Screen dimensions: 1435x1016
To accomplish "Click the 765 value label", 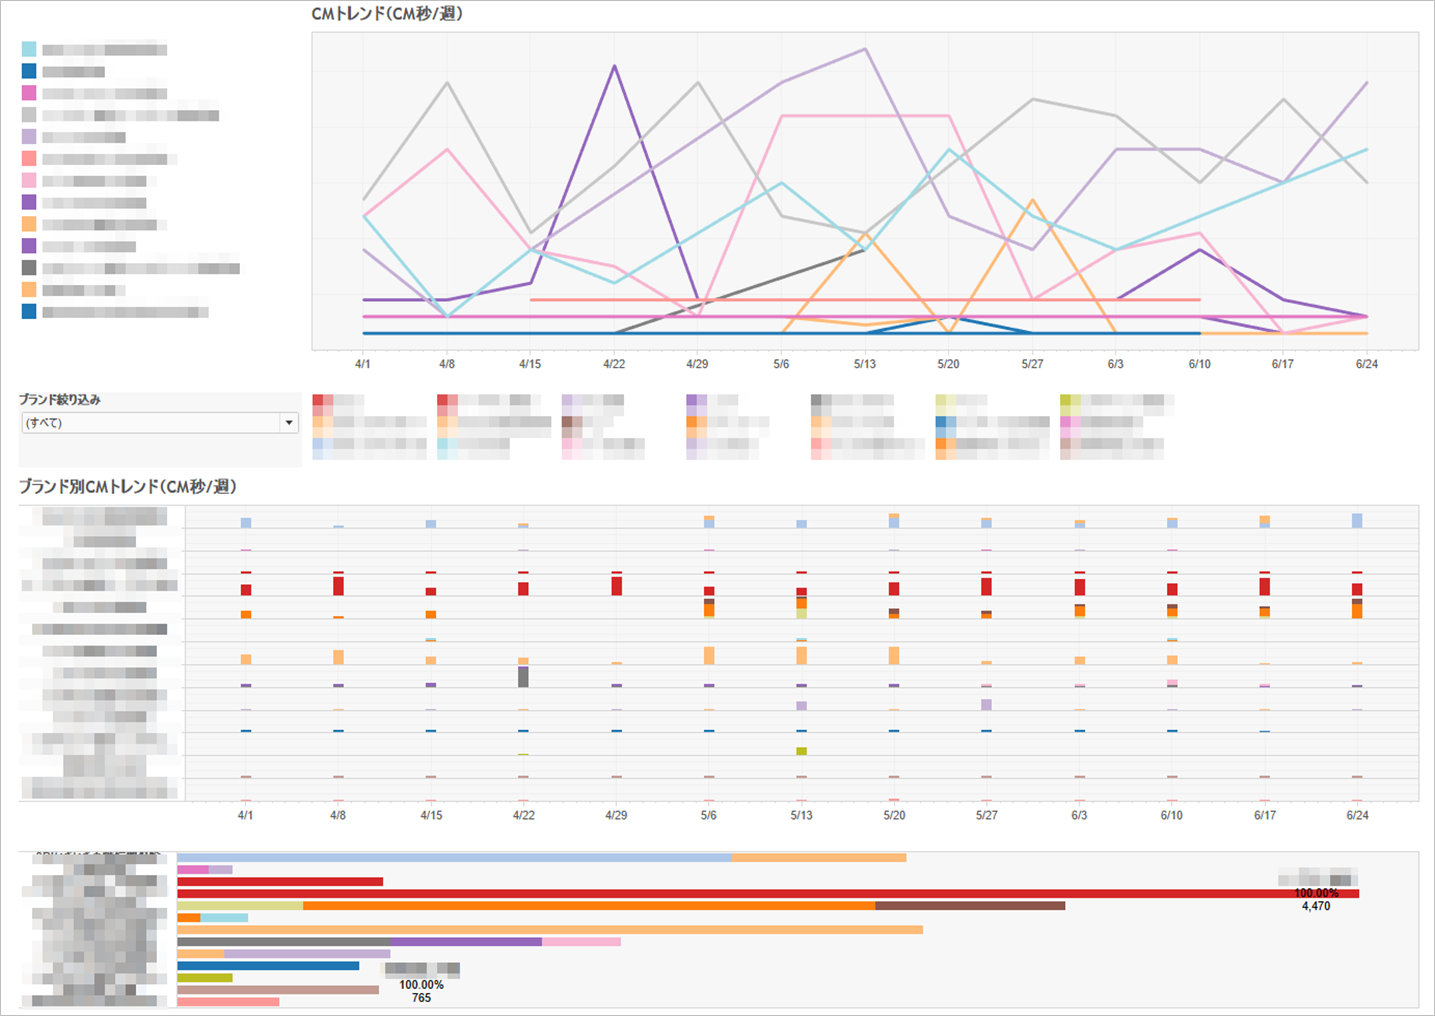I will pos(421,998).
